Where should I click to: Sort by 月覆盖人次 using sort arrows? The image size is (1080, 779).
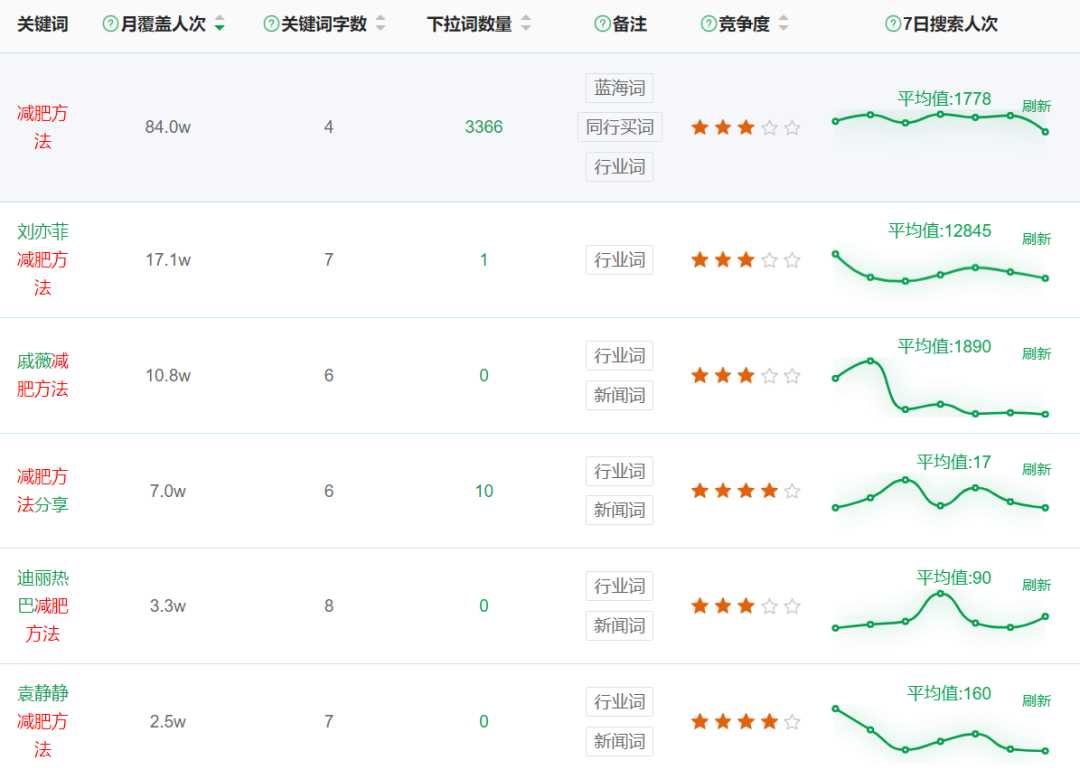[219, 25]
